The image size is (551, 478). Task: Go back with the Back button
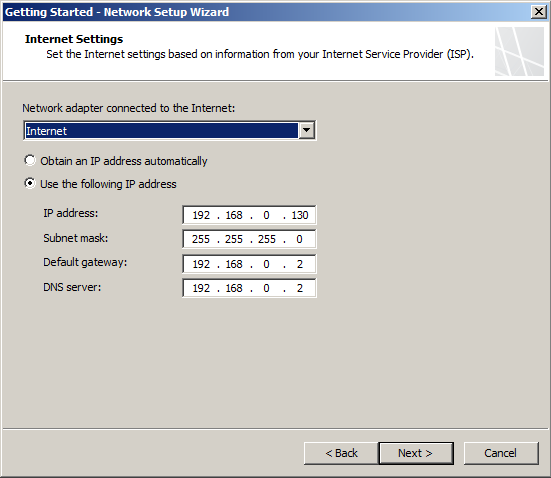click(x=341, y=453)
